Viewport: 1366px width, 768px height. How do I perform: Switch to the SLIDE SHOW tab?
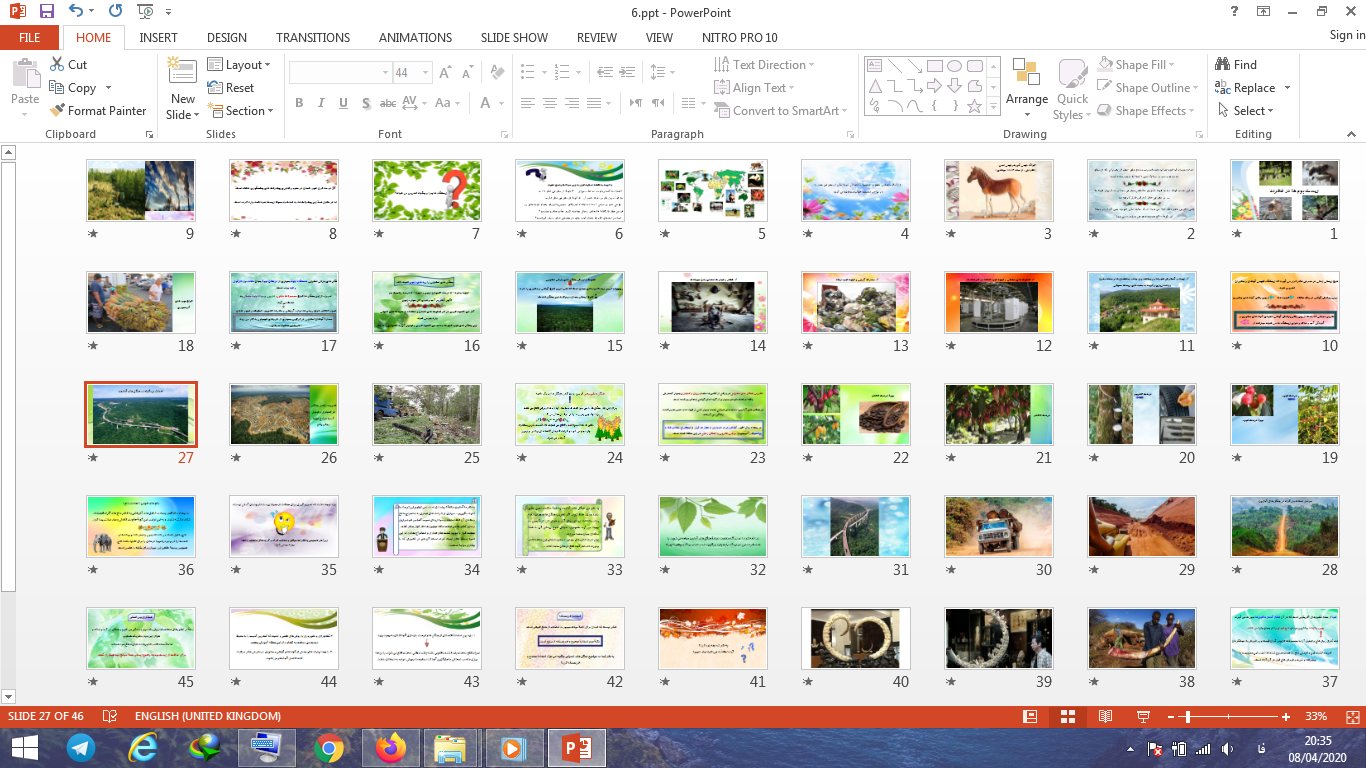(514, 38)
